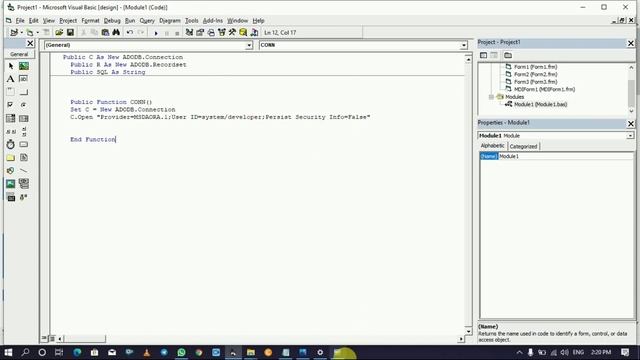Save the project with the diskette icon
640x360 pixels.
(70, 33)
